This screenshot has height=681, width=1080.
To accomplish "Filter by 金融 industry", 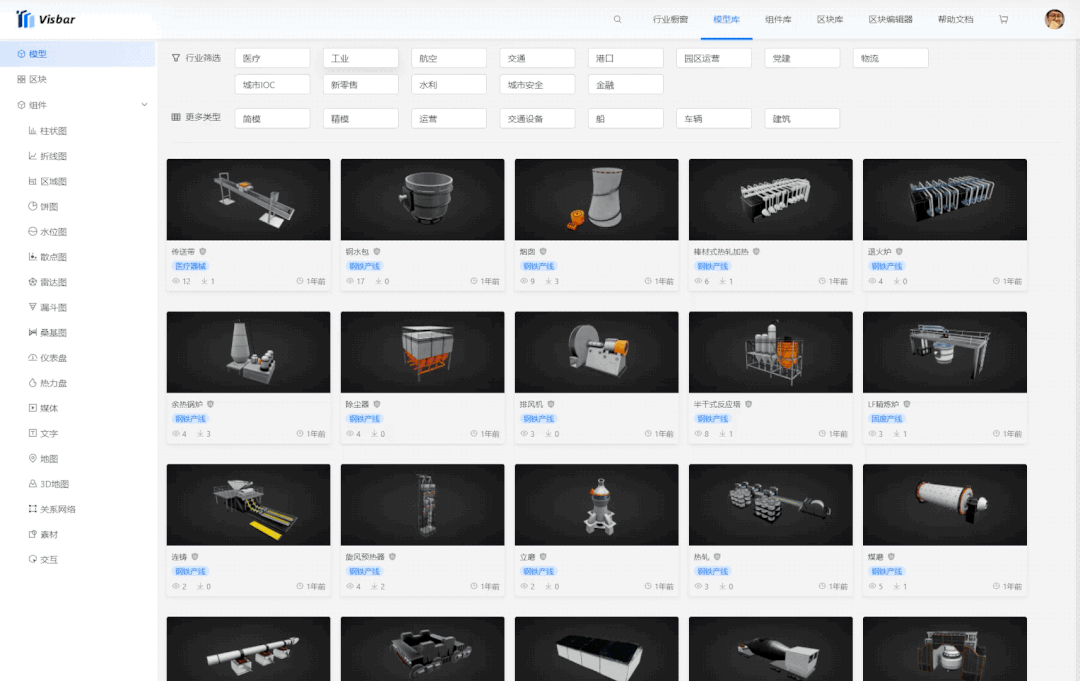I will coord(625,85).
